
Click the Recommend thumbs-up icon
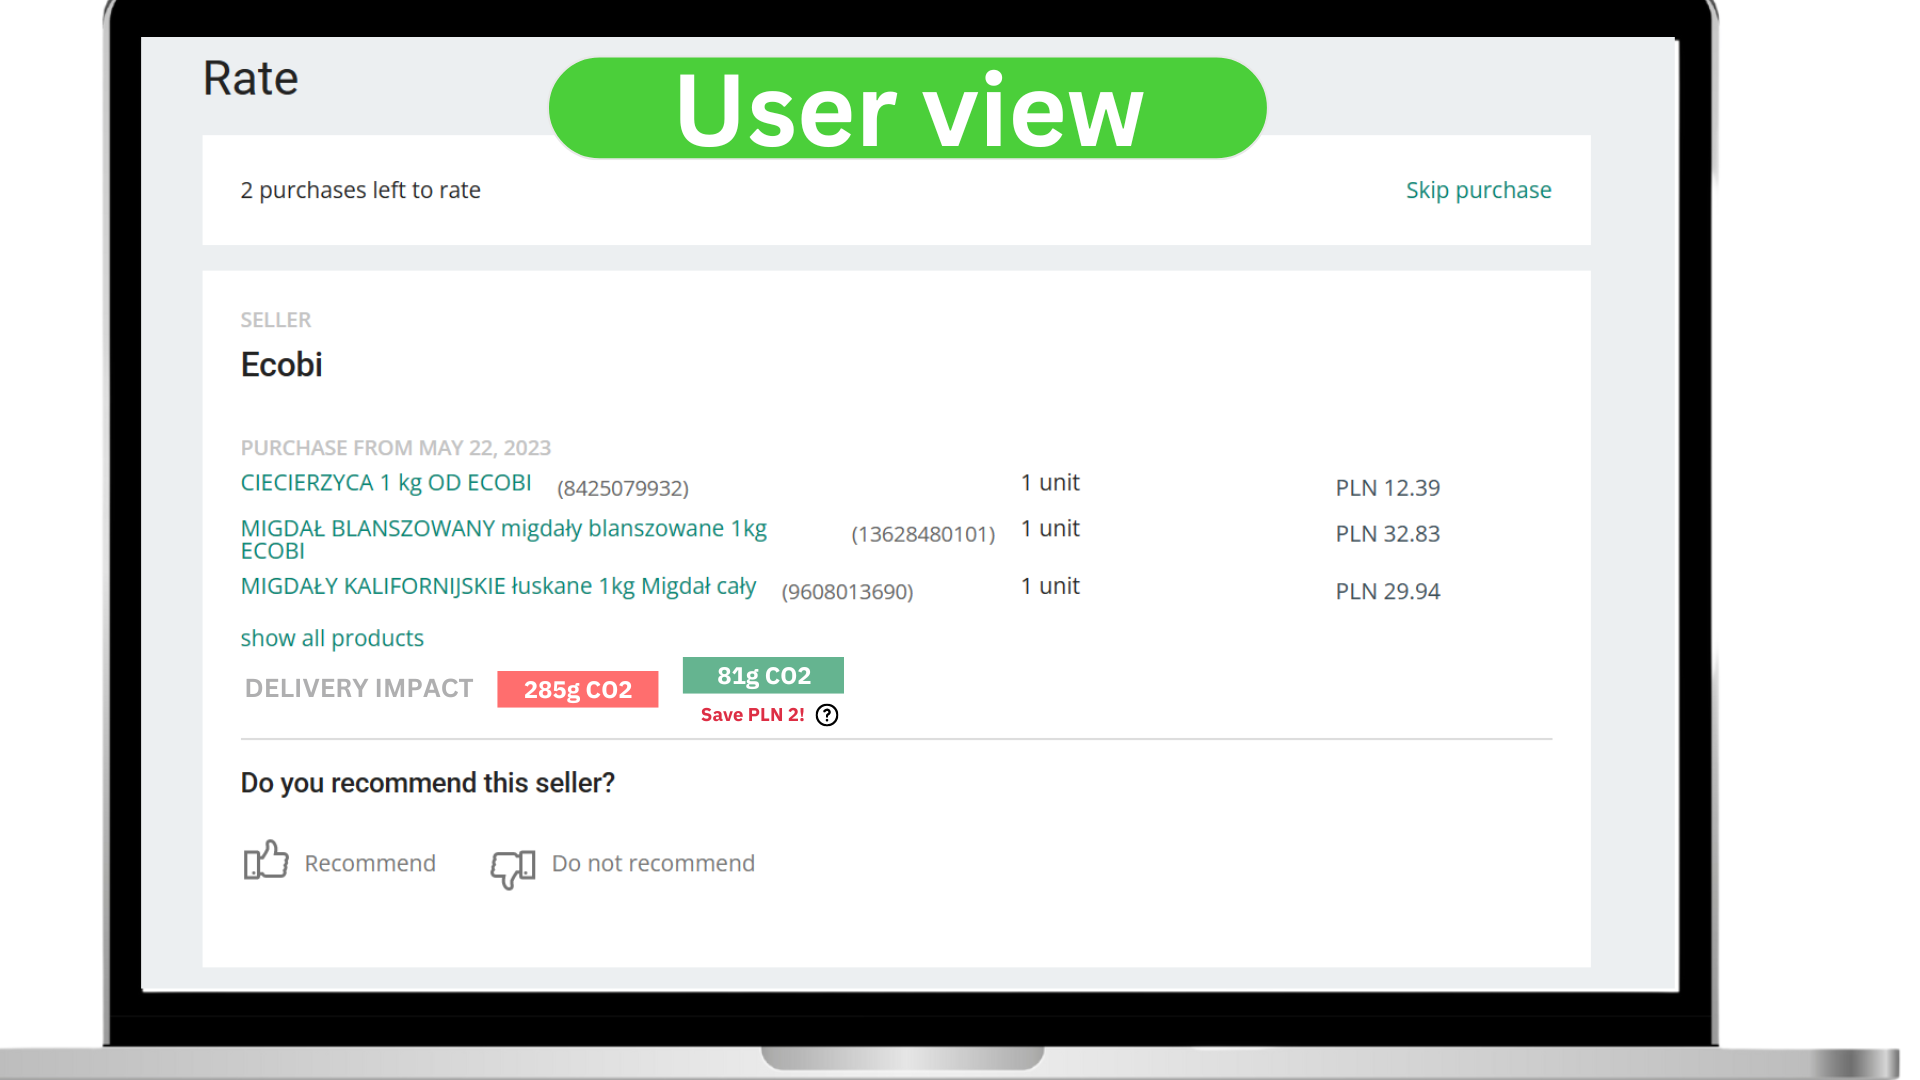pos(266,860)
